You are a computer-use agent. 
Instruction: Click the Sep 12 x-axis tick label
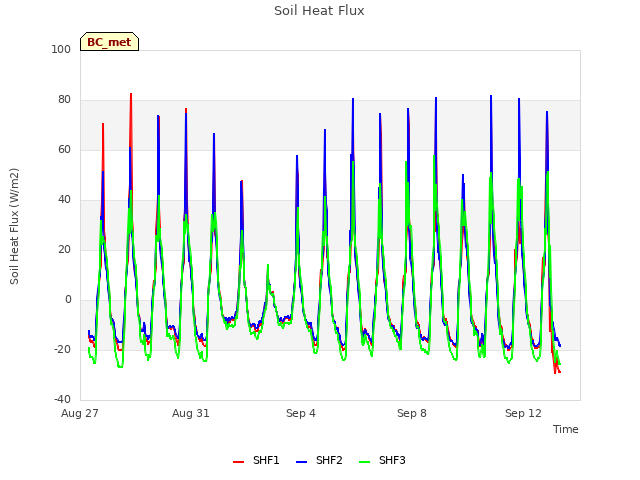(523, 413)
